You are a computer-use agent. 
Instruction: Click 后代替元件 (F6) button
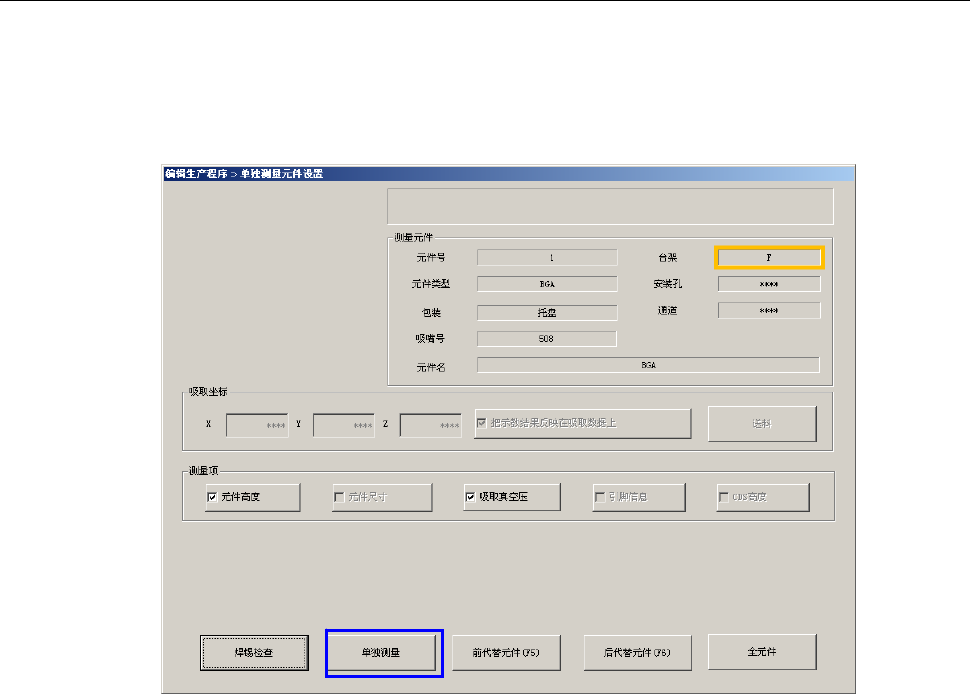(x=636, y=652)
